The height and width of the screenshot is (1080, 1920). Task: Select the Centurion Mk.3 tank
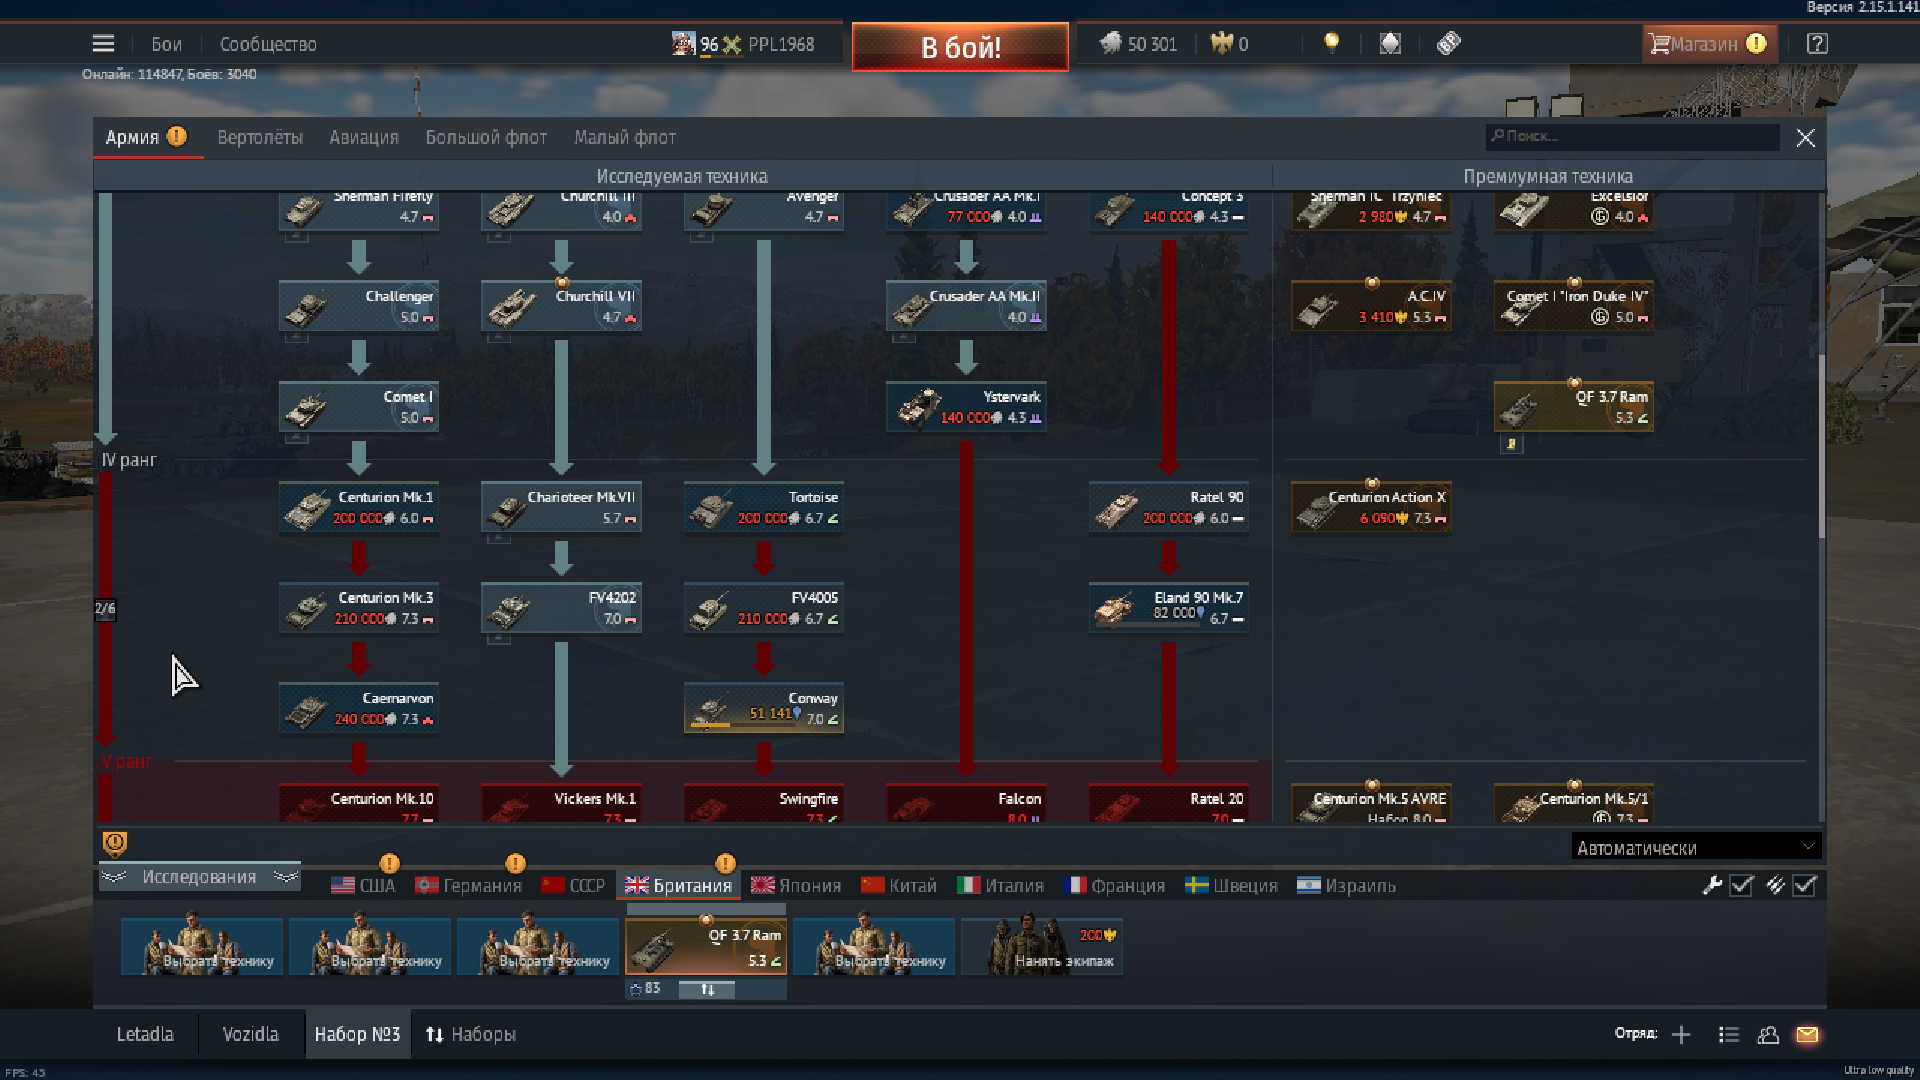point(359,608)
